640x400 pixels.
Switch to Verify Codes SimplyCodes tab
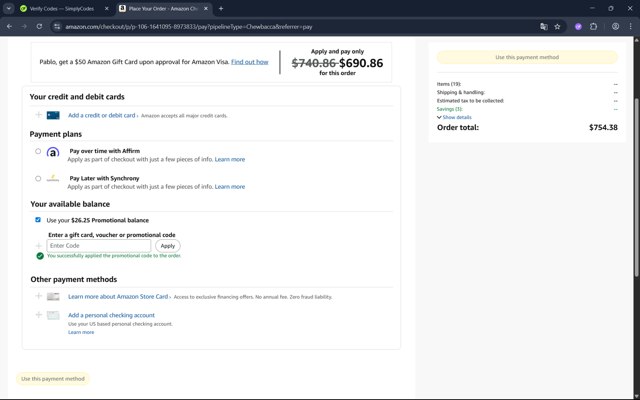[61, 9]
